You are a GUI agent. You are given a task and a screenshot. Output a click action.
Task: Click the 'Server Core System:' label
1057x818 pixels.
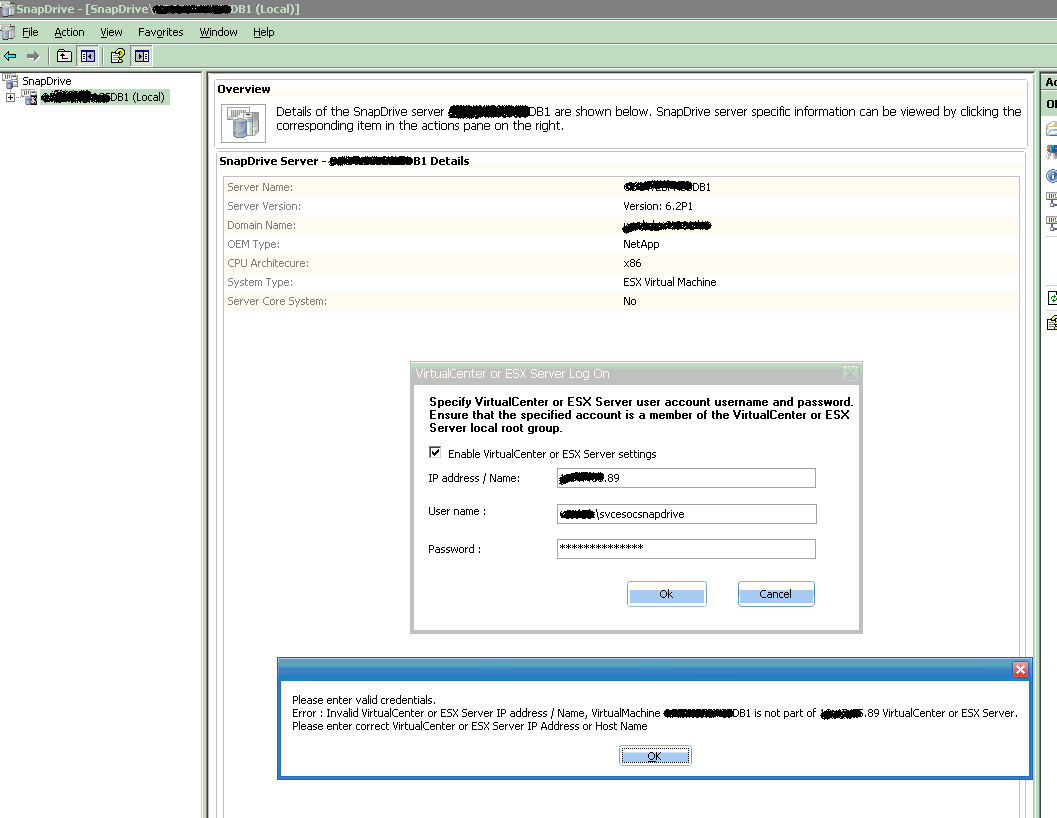pos(277,301)
